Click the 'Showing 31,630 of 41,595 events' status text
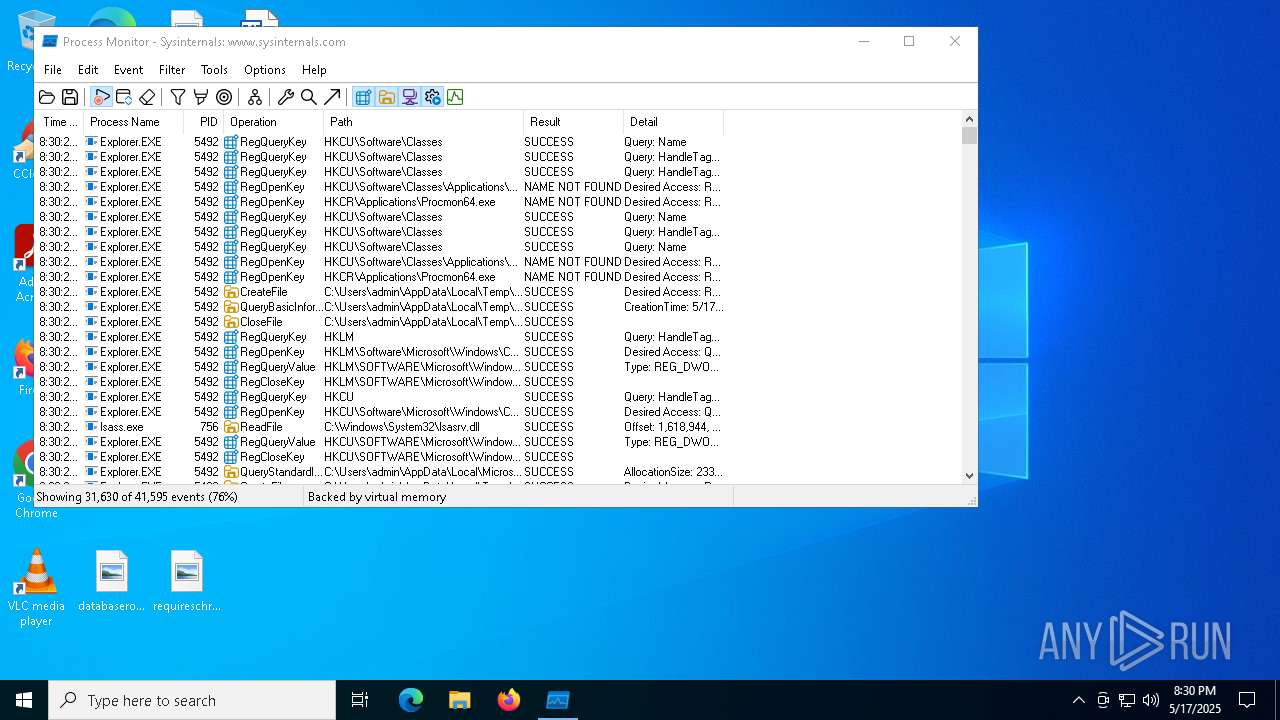The image size is (1280, 720). 137,497
